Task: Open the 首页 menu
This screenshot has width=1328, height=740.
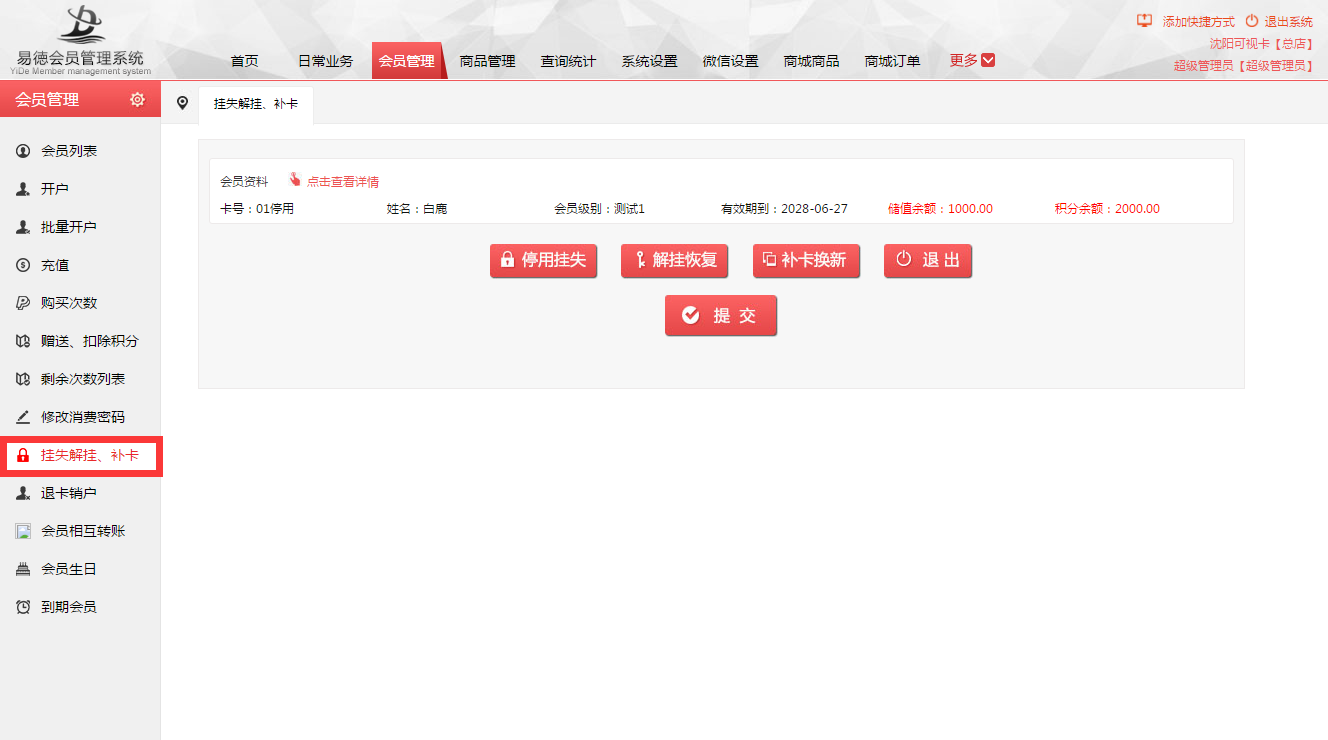Action: pyautogui.click(x=244, y=61)
